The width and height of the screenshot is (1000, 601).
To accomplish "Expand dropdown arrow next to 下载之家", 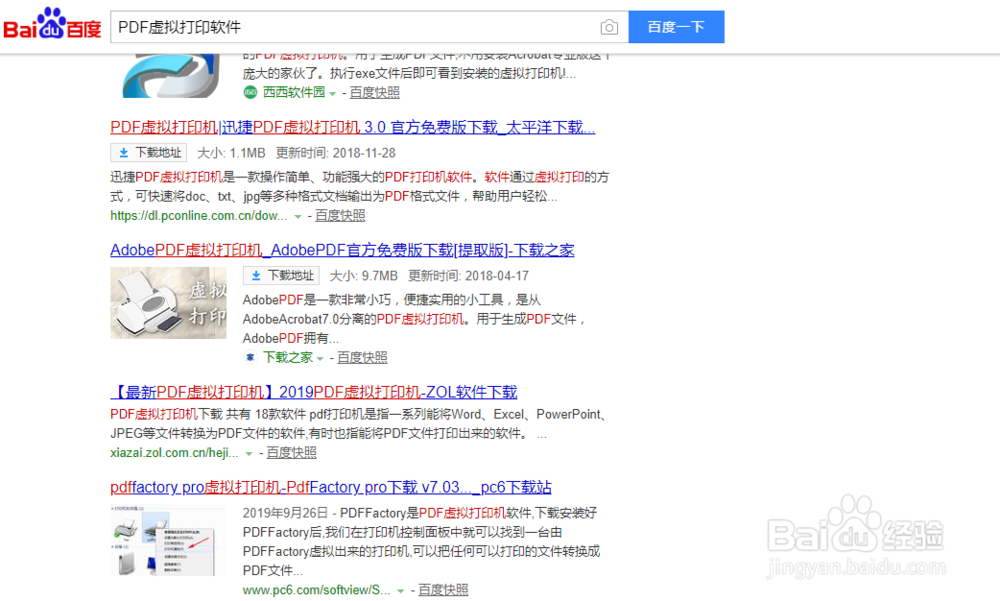I will (320, 359).
